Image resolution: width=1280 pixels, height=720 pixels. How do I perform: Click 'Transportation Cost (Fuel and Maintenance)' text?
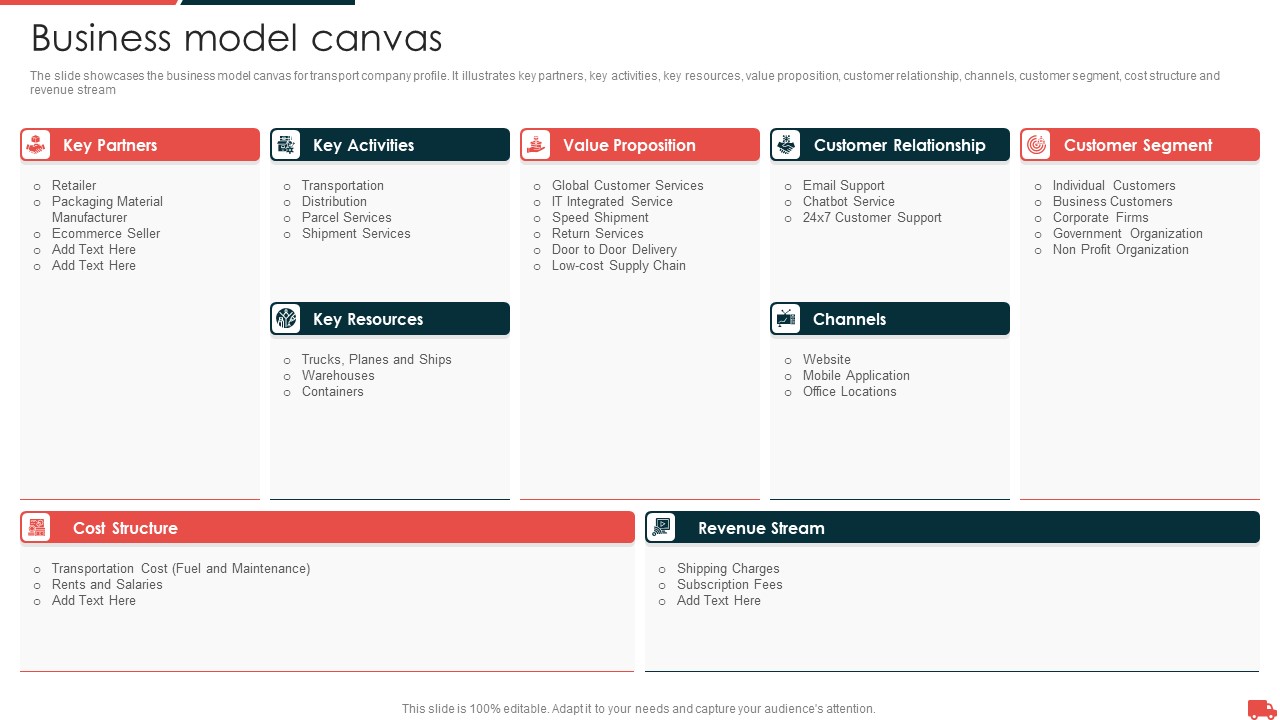(x=181, y=569)
